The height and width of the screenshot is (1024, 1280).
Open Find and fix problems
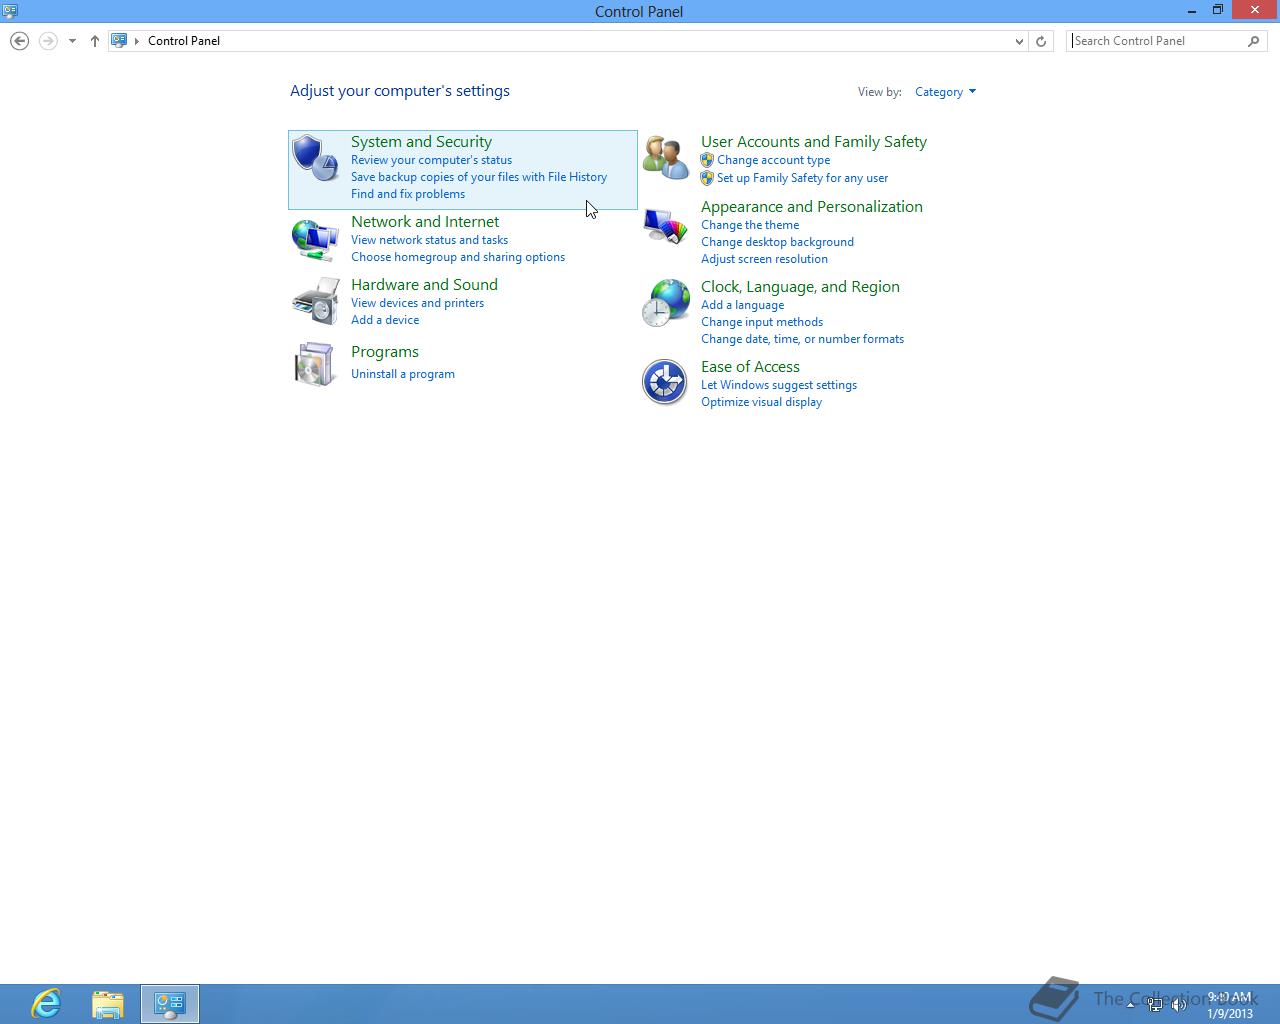point(408,194)
